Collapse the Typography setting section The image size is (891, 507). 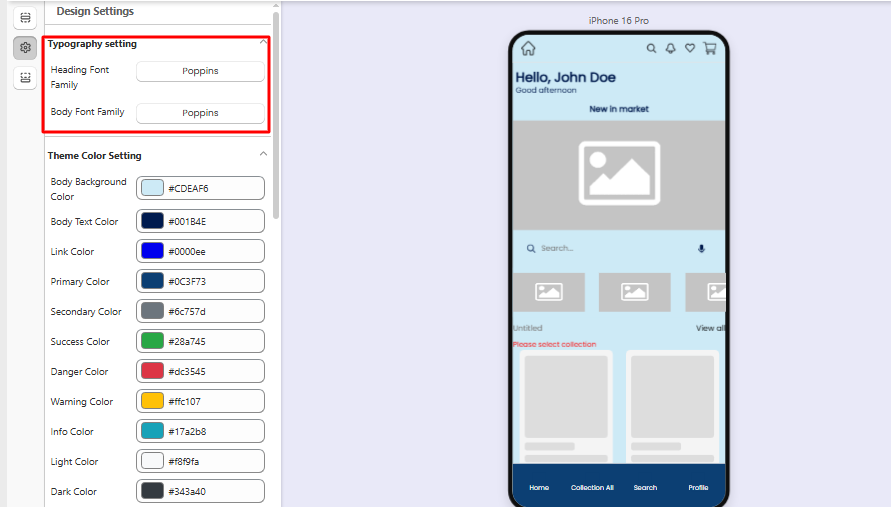(263, 43)
